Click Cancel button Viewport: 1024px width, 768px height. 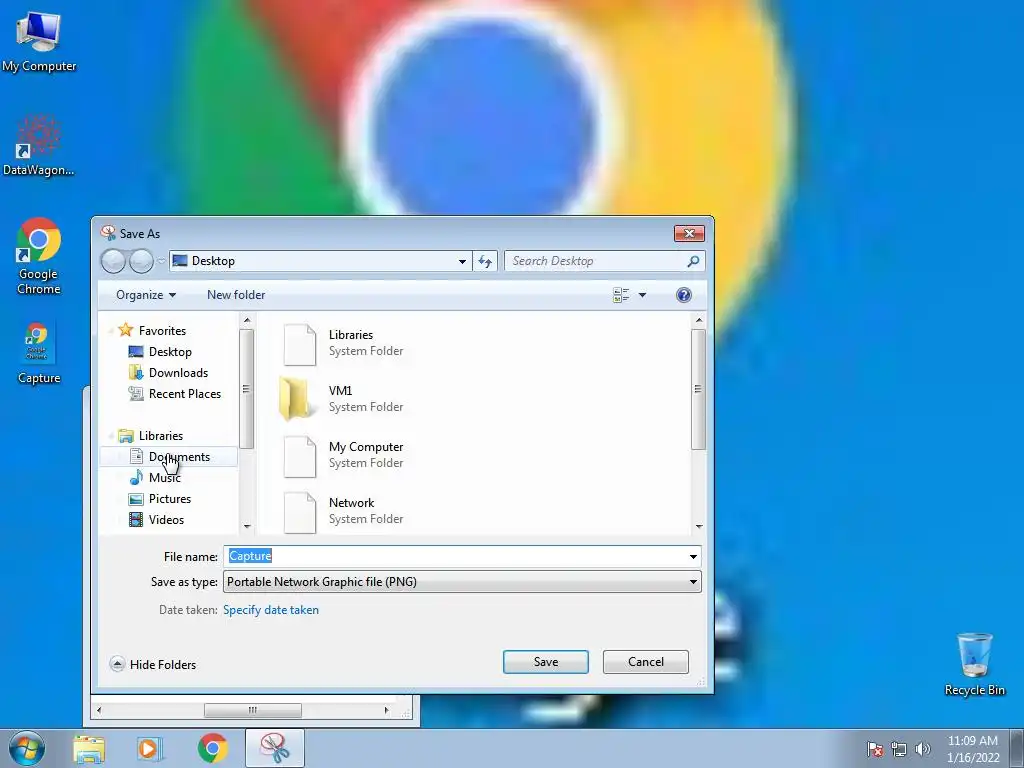(x=645, y=662)
